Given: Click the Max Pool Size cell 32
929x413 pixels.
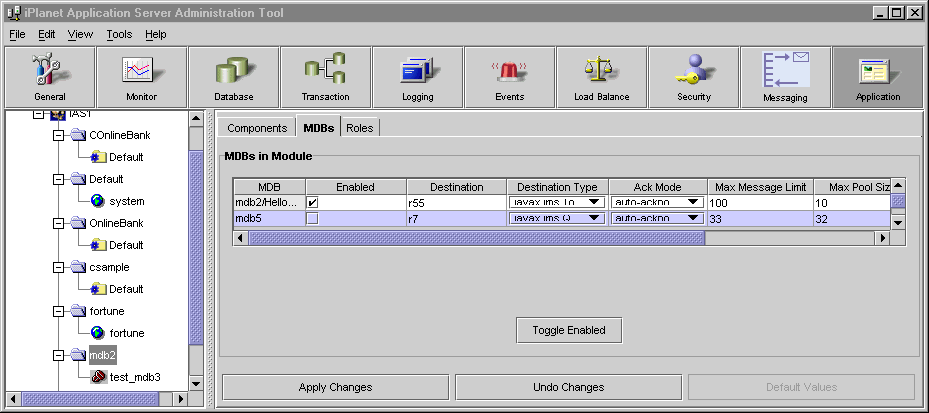Looking at the screenshot, I should click(x=852, y=219).
